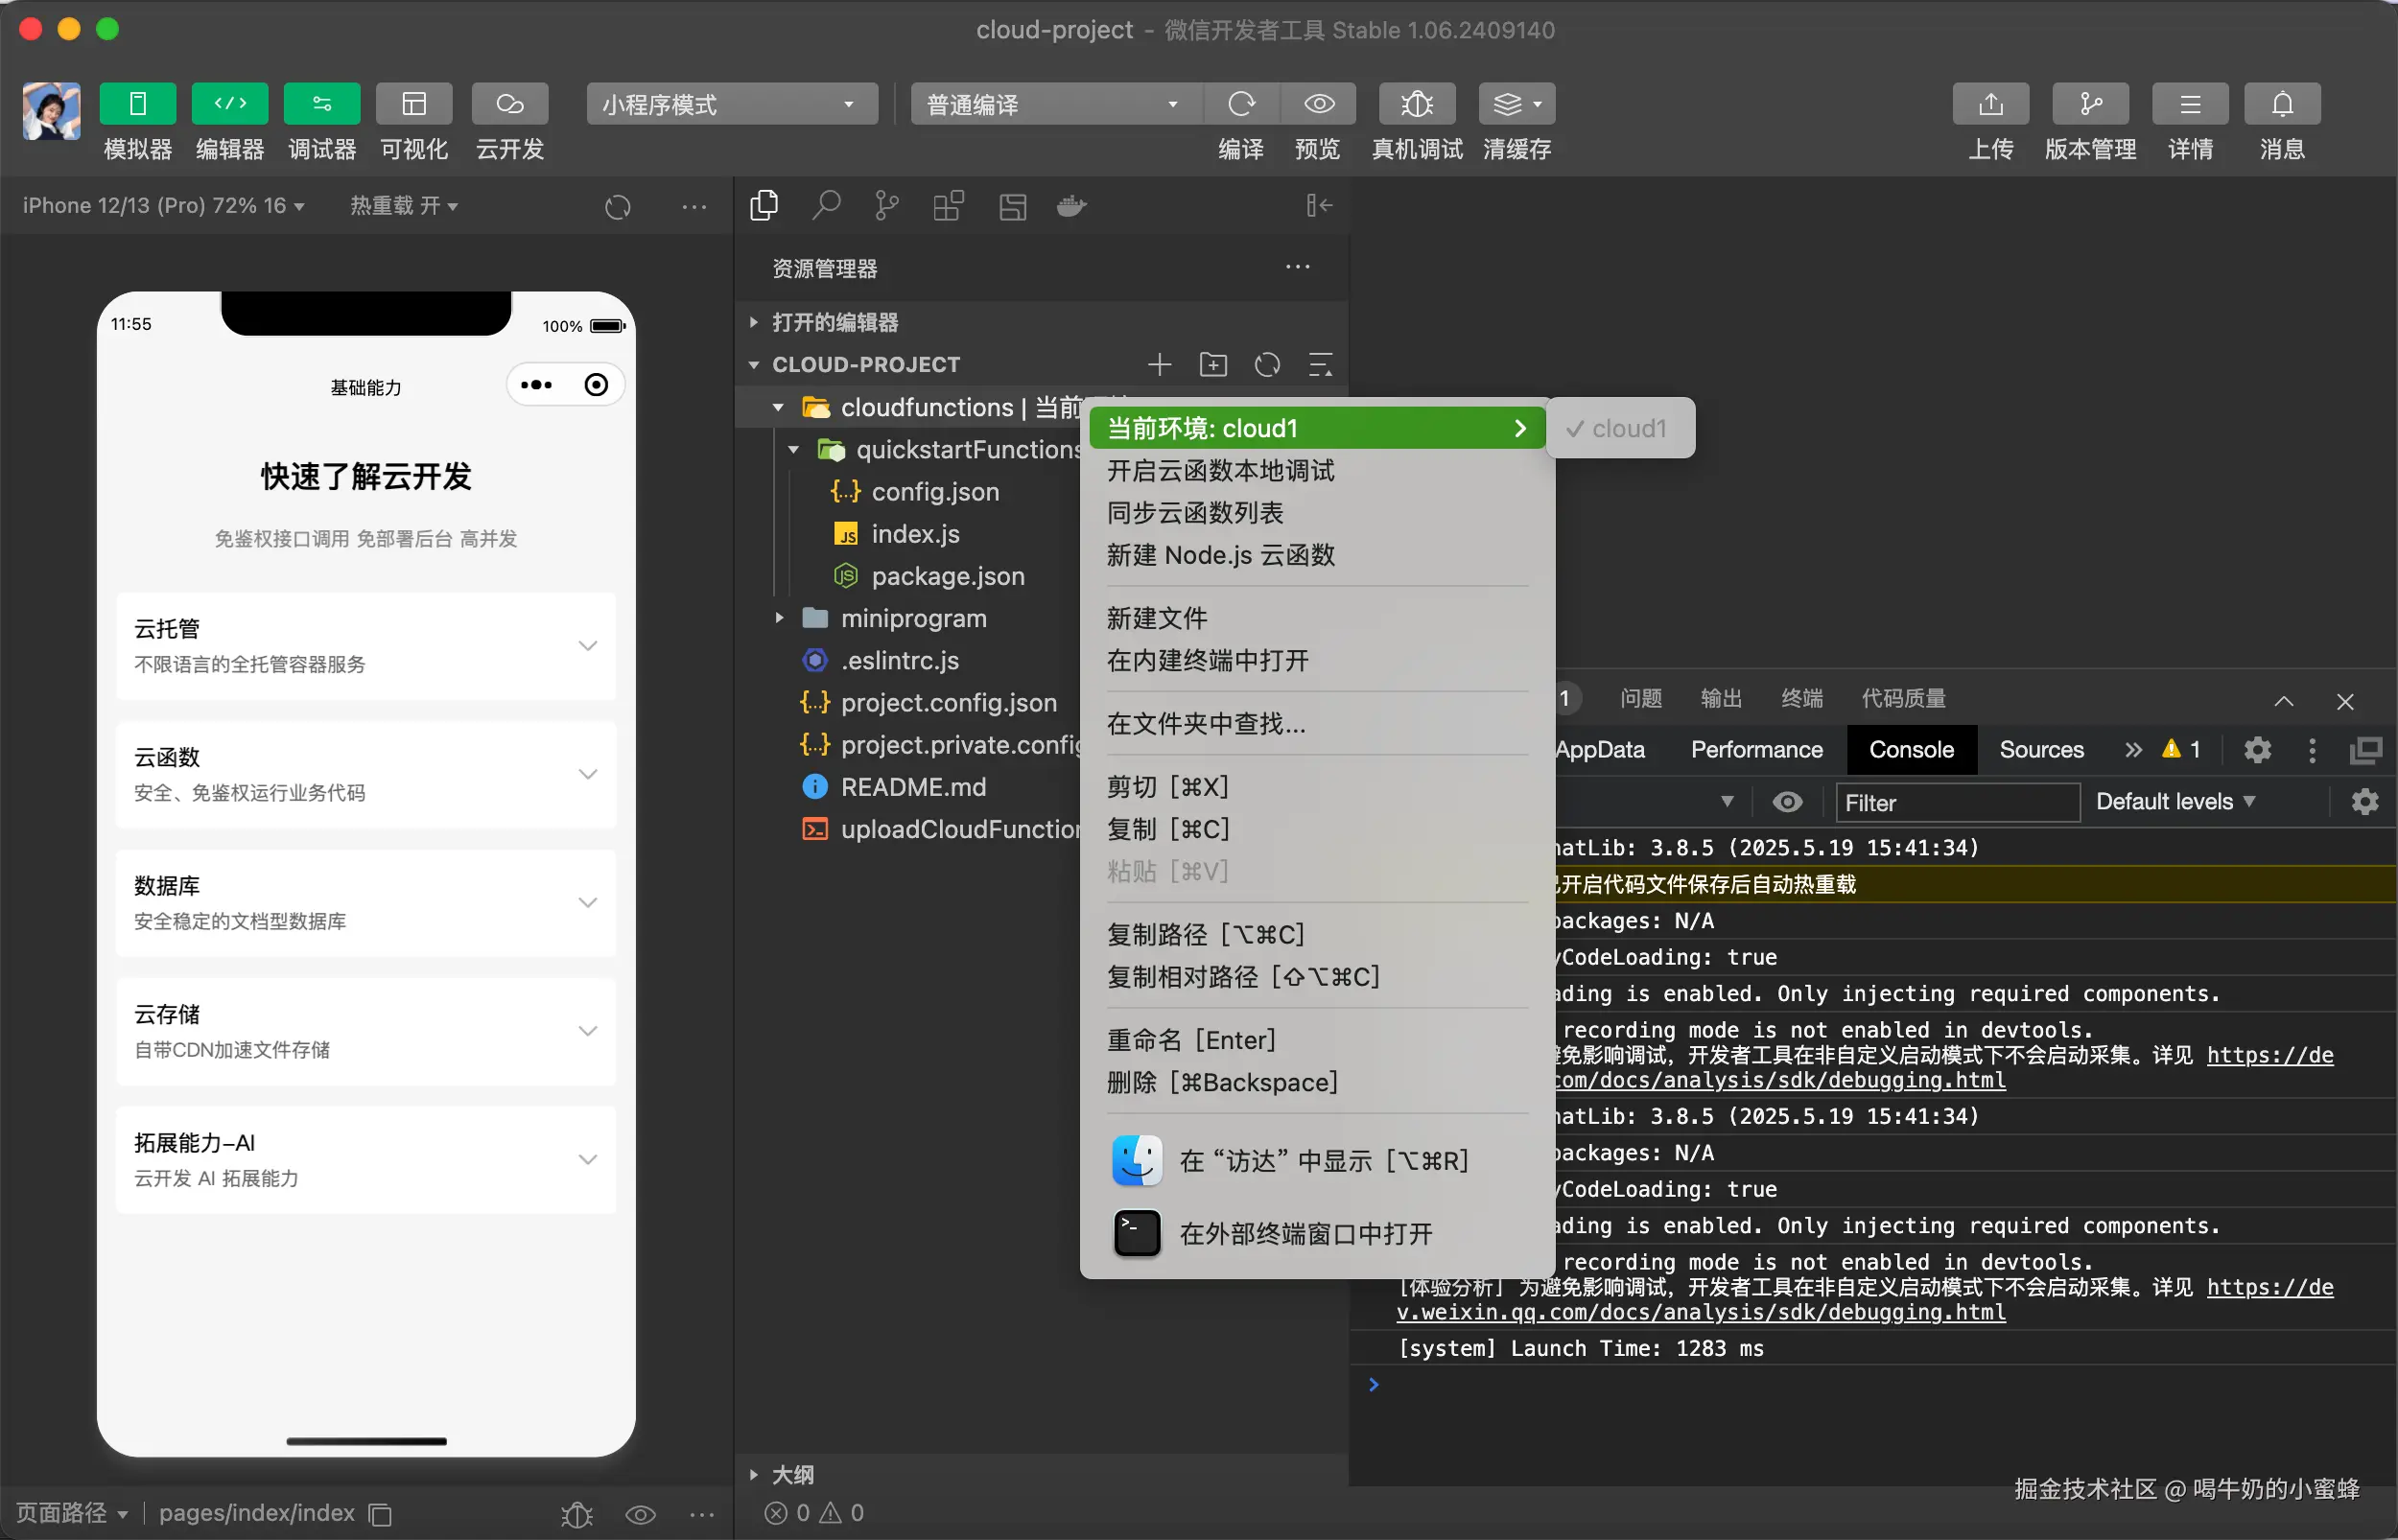Toggle the simulator (模拟器) panel button
This screenshot has width=2398, height=1540.
point(138,104)
